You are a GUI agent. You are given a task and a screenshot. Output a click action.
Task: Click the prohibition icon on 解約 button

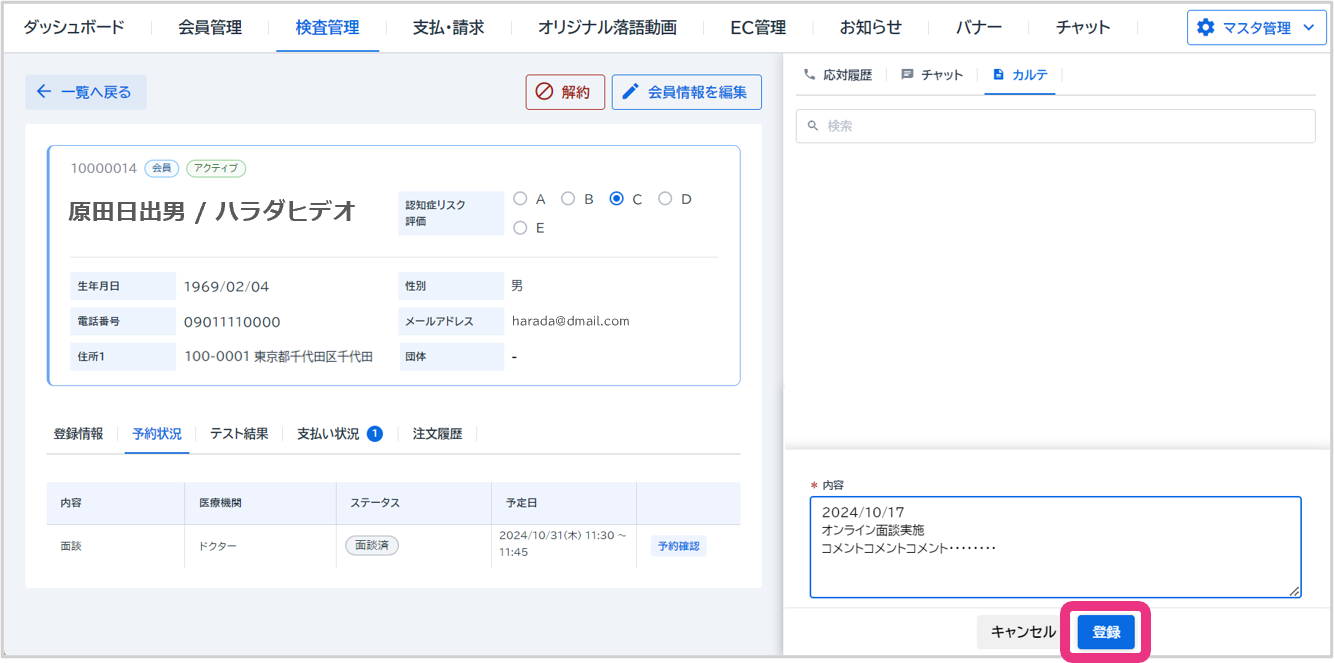545,92
